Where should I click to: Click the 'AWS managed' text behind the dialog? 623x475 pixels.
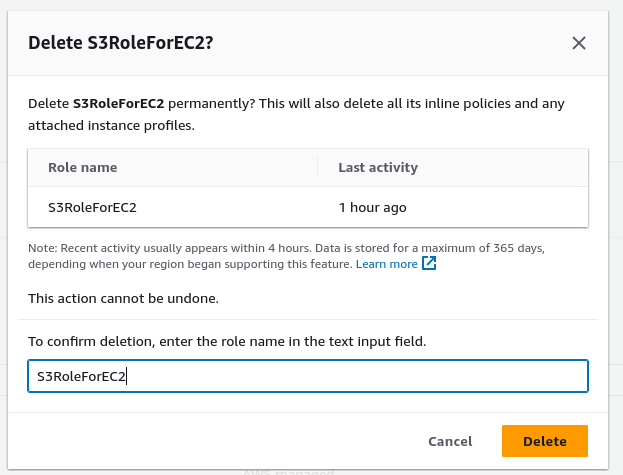[288, 472]
